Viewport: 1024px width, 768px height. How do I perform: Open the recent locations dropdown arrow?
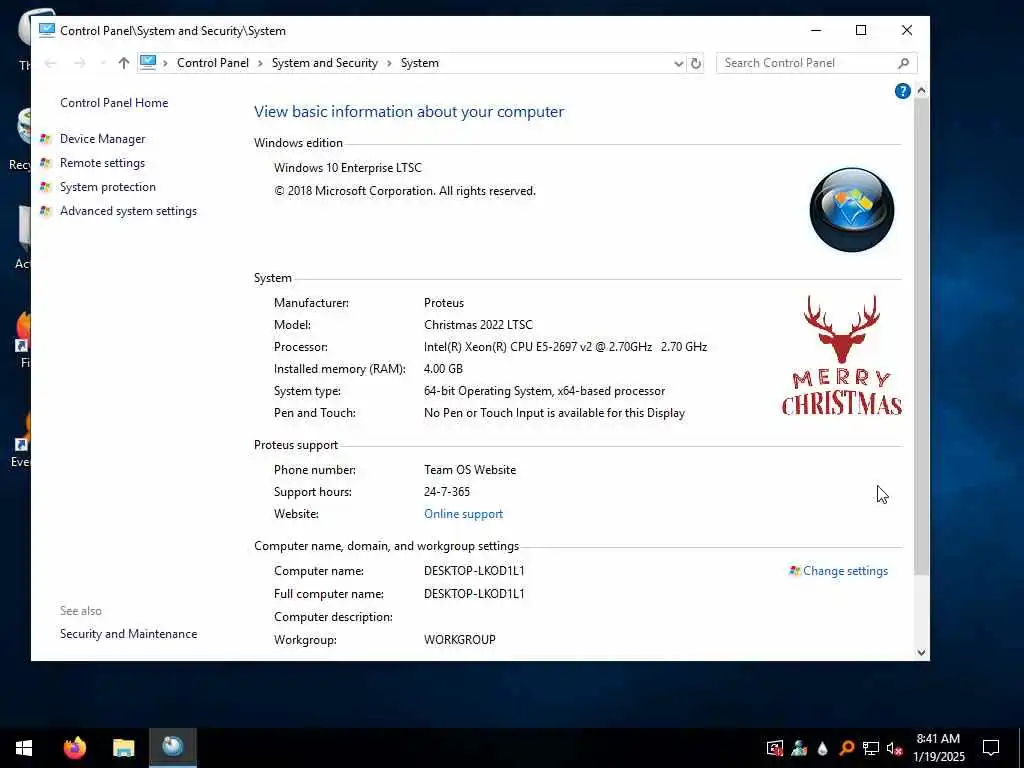103,63
